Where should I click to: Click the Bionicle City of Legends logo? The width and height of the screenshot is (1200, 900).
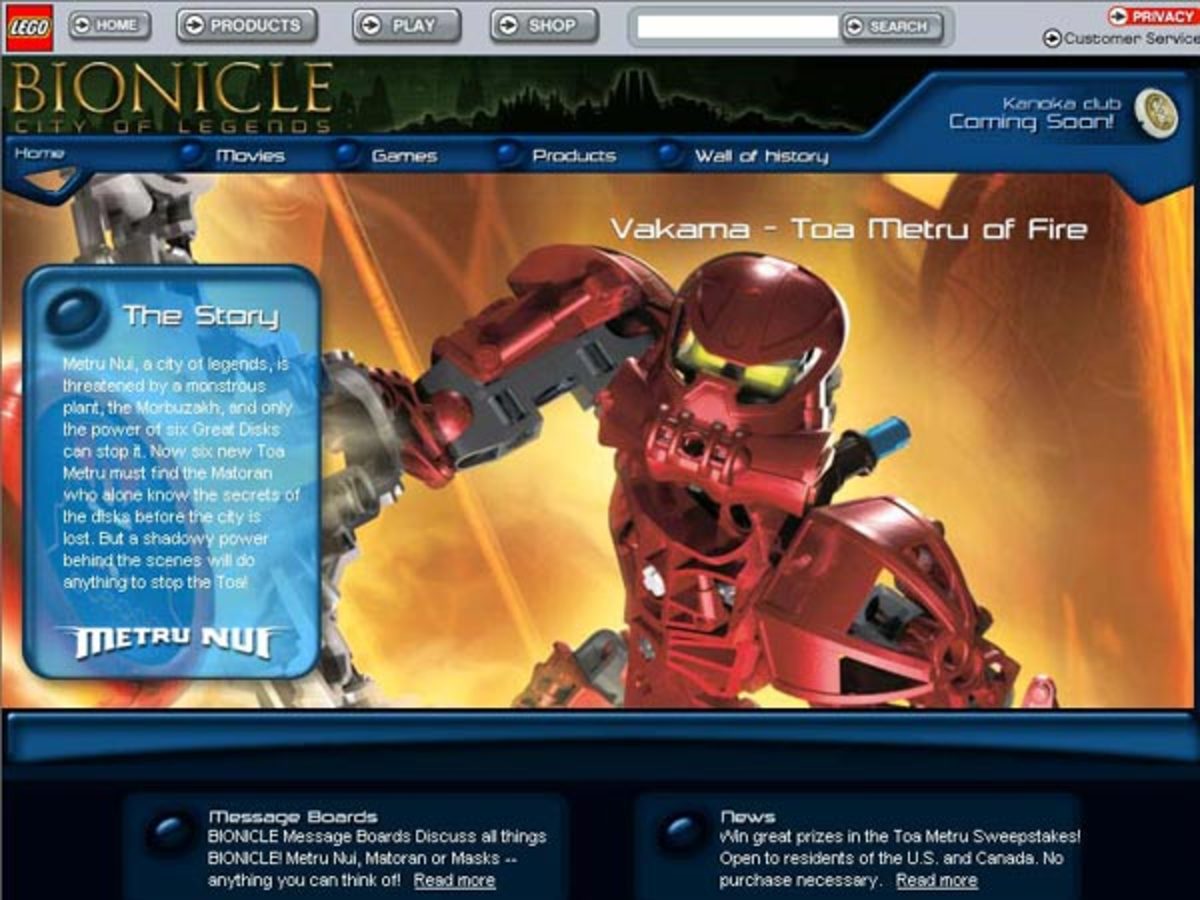pos(172,97)
